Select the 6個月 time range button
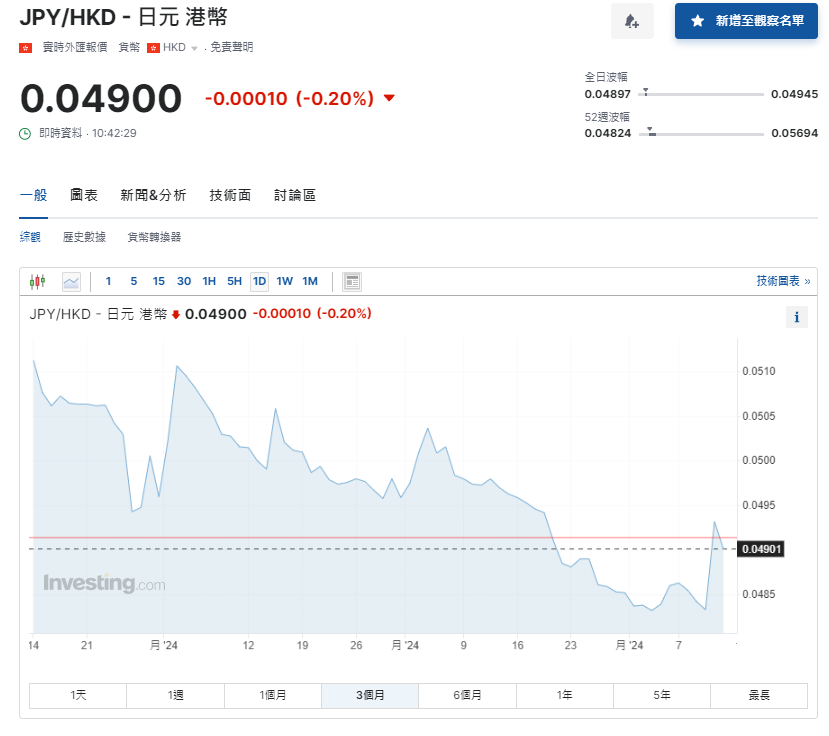829x736 pixels. tap(467, 695)
